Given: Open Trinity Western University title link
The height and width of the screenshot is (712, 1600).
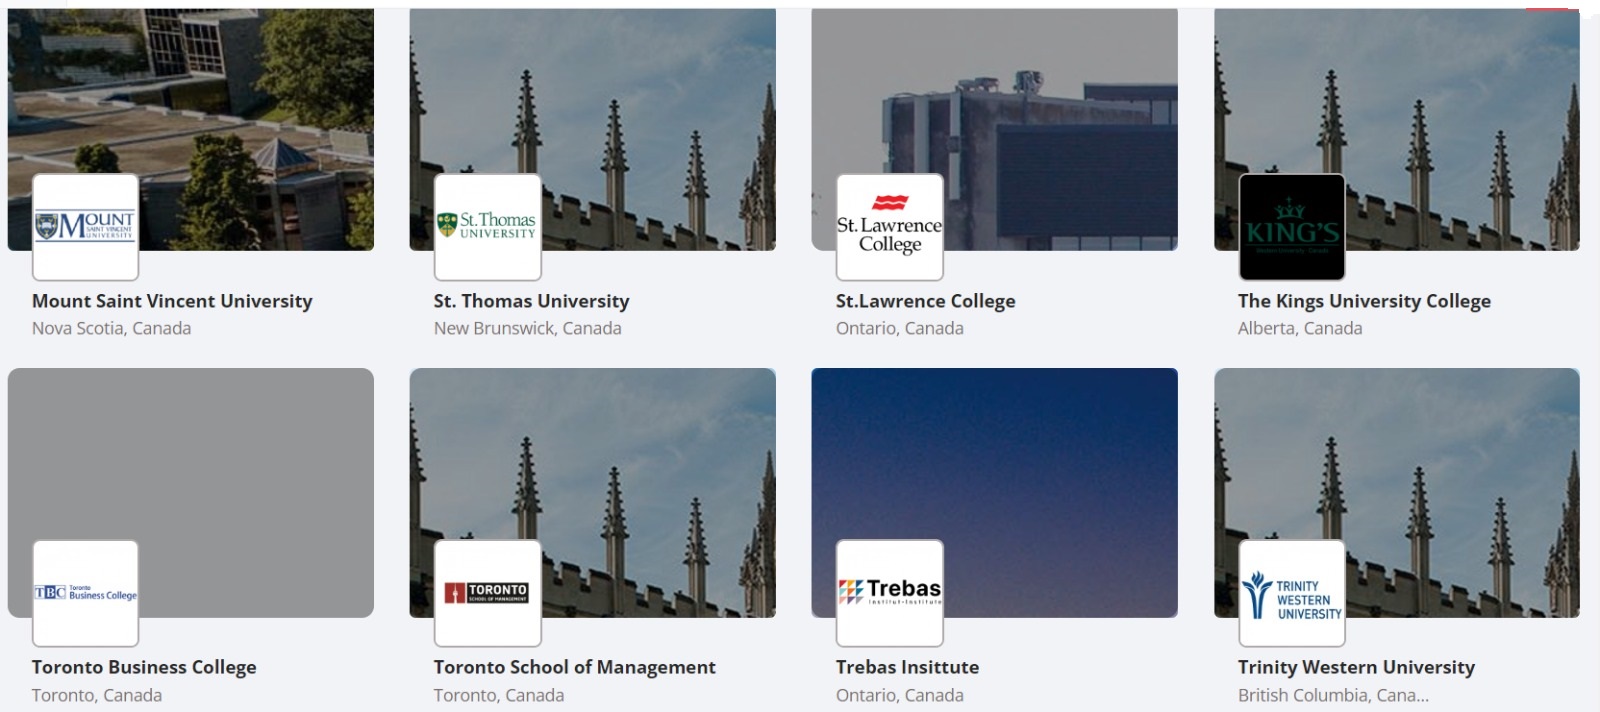Looking at the screenshot, I should tap(1356, 667).
